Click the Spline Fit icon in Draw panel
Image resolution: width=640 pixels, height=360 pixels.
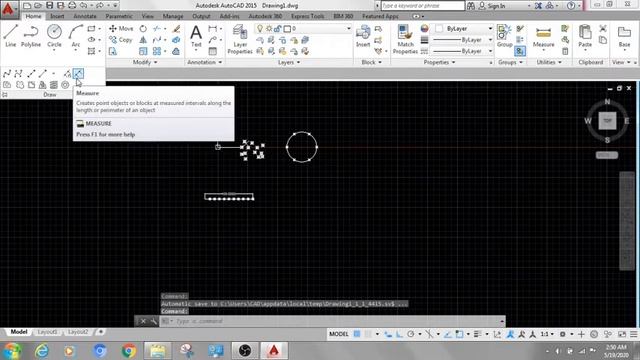pos(7,73)
